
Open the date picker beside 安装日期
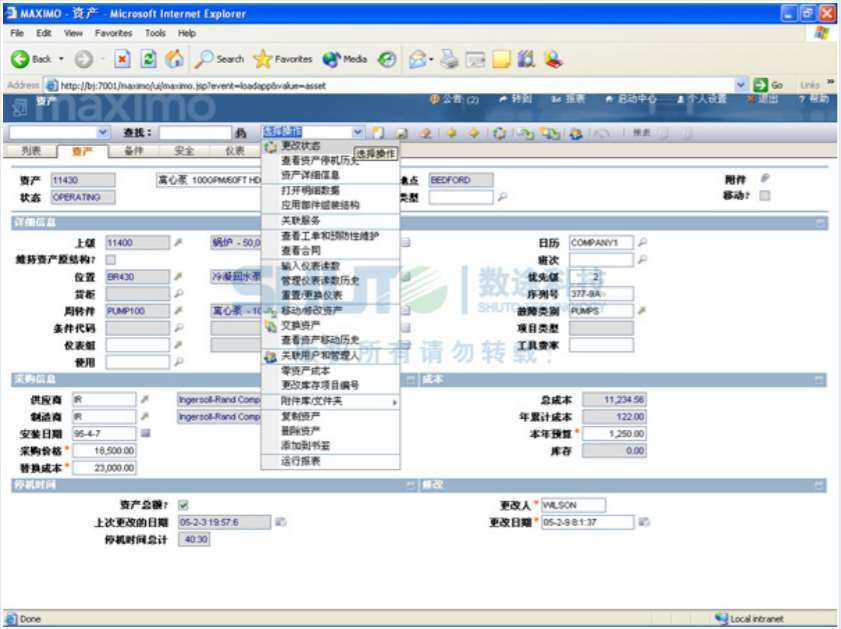145,433
